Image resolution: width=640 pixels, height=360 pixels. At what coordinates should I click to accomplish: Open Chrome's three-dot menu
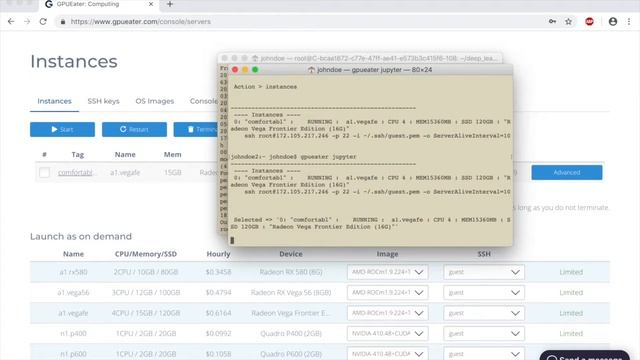pyautogui.click(x=629, y=22)
